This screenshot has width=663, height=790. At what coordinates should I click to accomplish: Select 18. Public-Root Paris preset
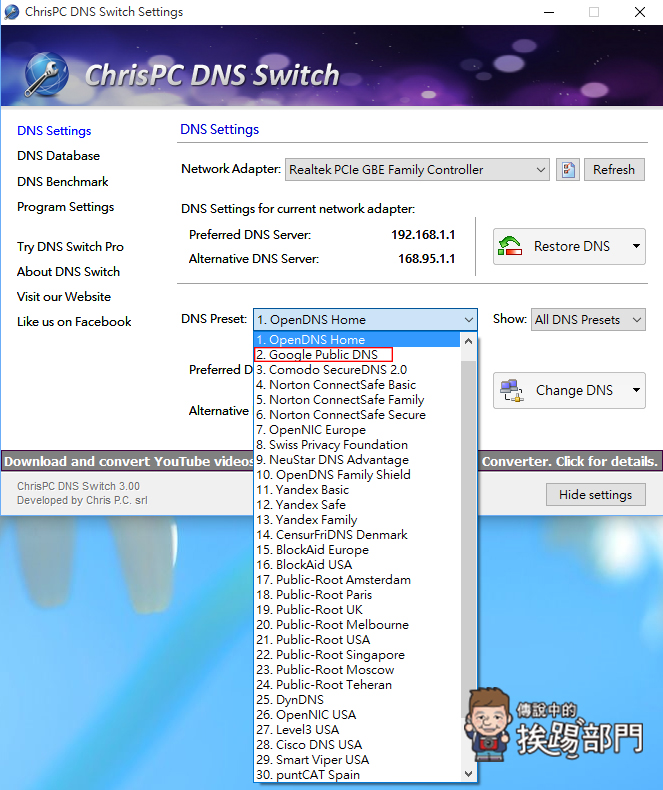point(357,595)
